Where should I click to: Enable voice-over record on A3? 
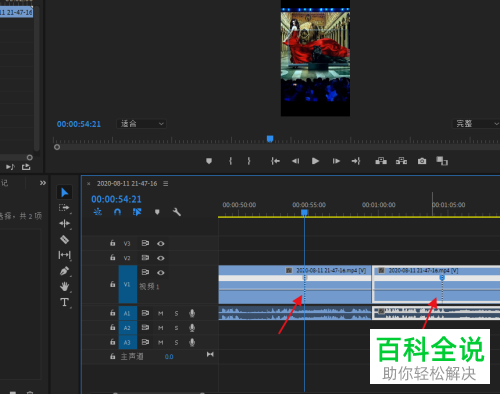(x=192, y=342)
